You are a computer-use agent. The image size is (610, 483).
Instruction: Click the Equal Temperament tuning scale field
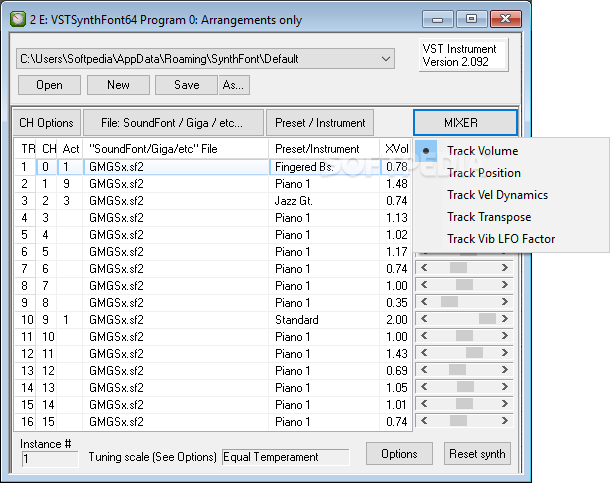[286, 457]
